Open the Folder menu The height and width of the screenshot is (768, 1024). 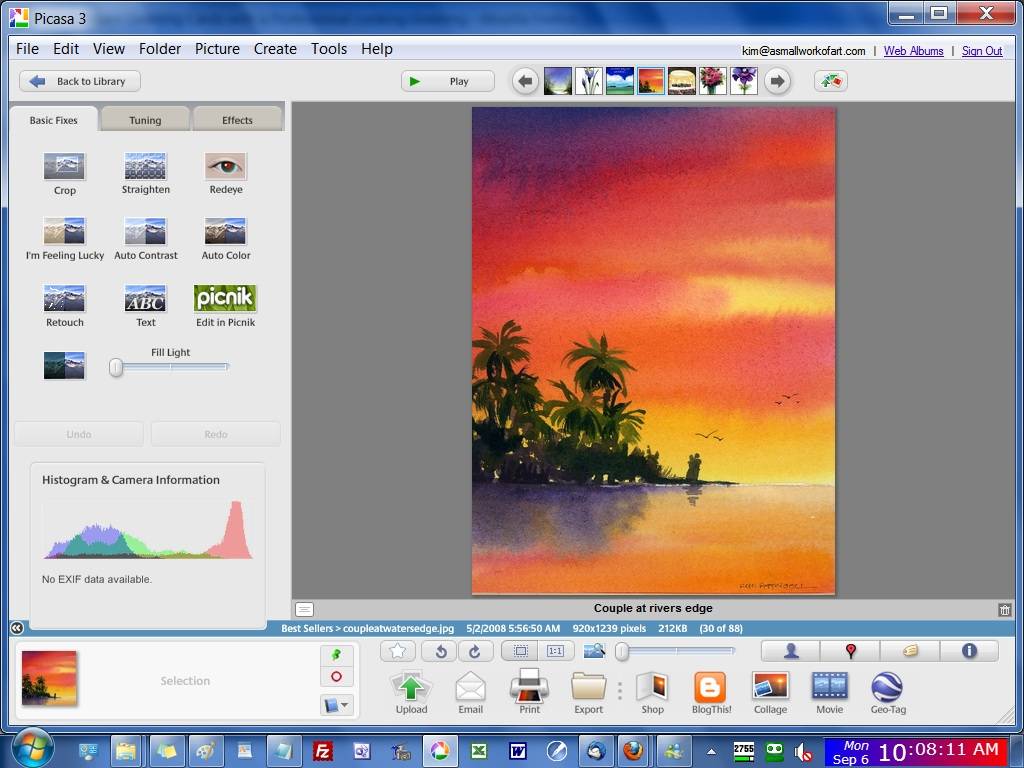(160, 49)
